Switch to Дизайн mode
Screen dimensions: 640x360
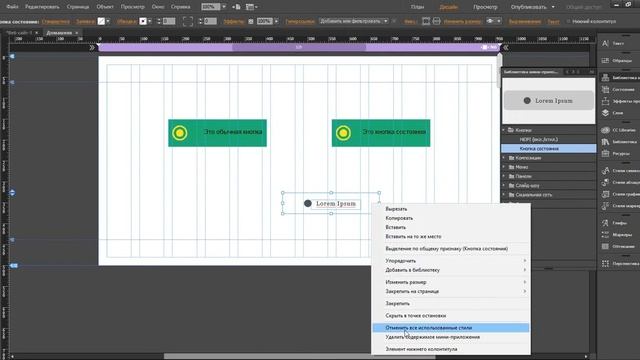coord(448,7)
